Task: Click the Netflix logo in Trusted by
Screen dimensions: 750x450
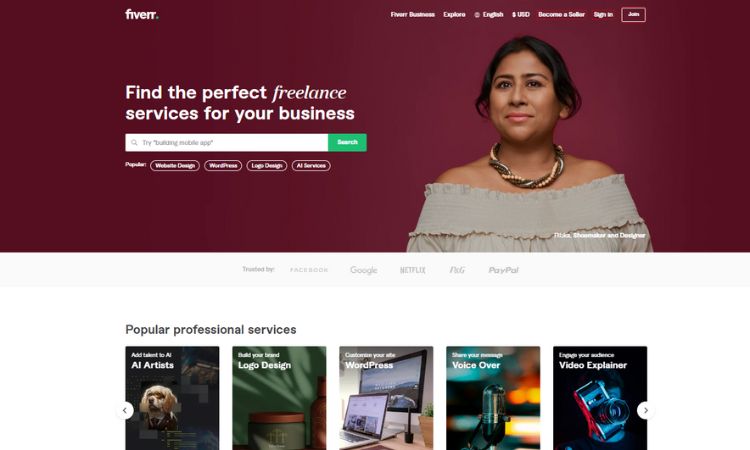Action: [x=412, y=270]
